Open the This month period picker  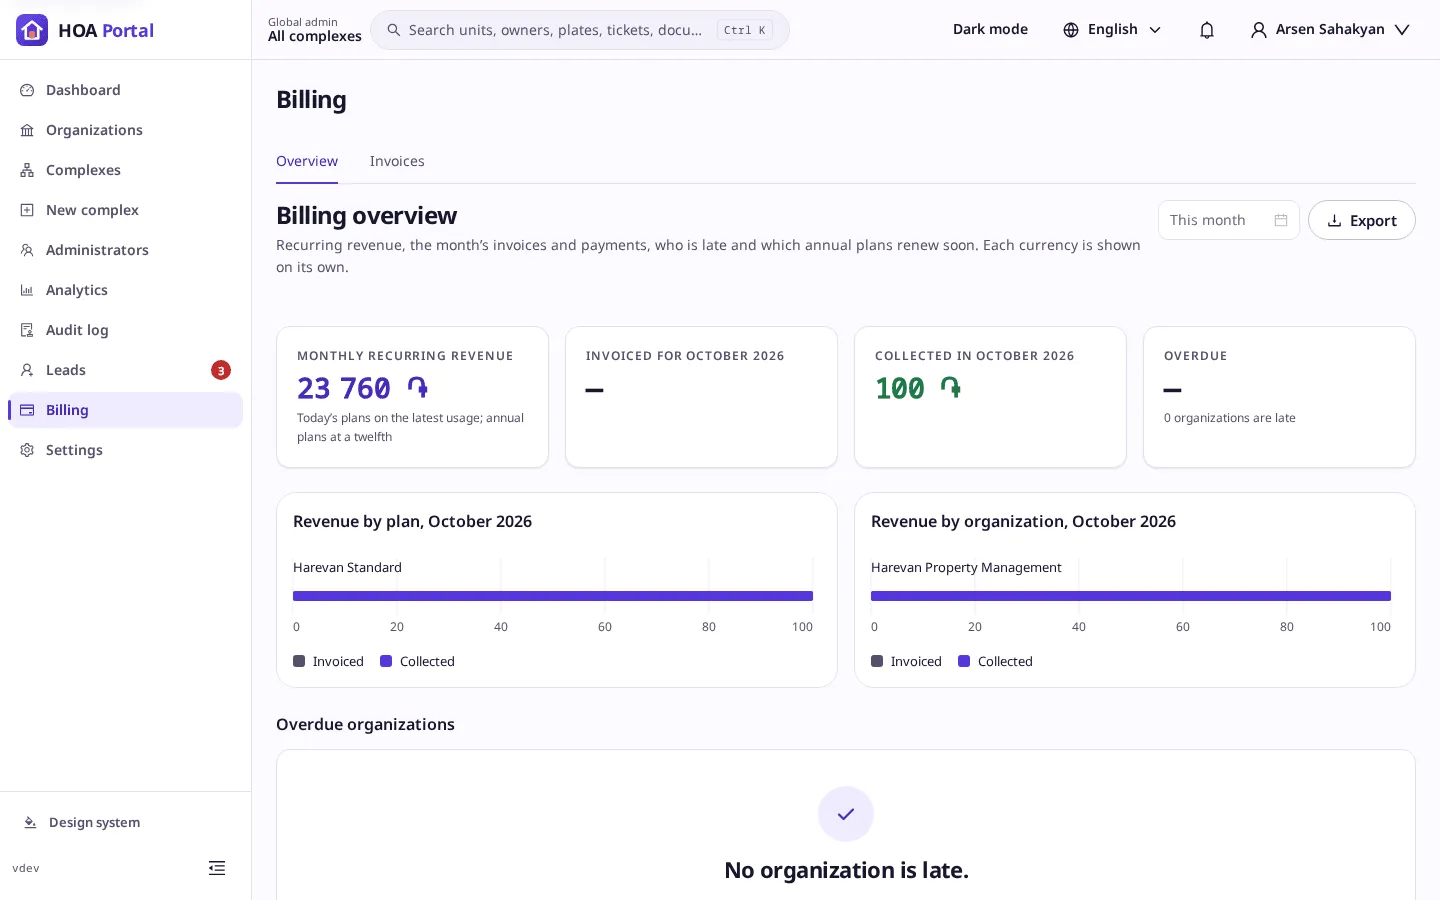pyautogui.click(x=1229, y=220)
